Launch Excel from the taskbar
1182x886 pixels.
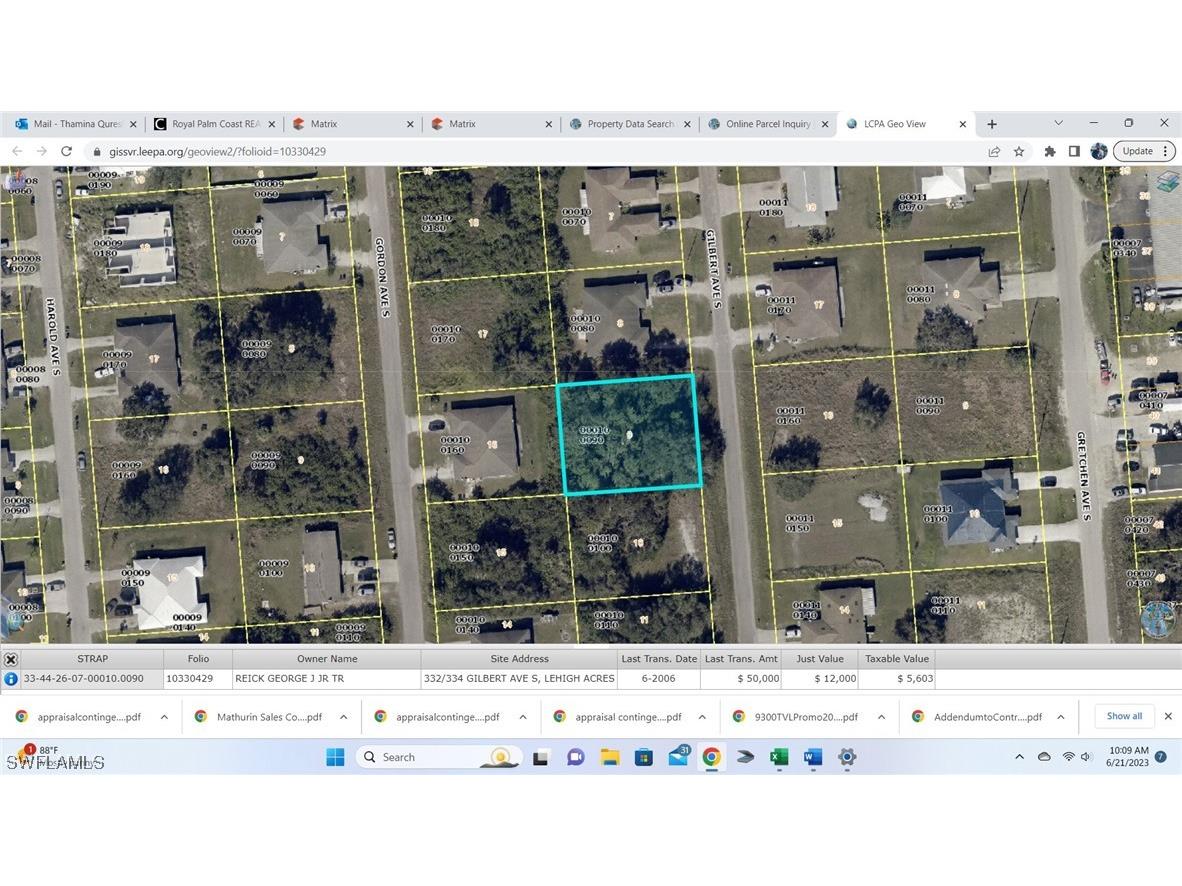coord(779,757)
